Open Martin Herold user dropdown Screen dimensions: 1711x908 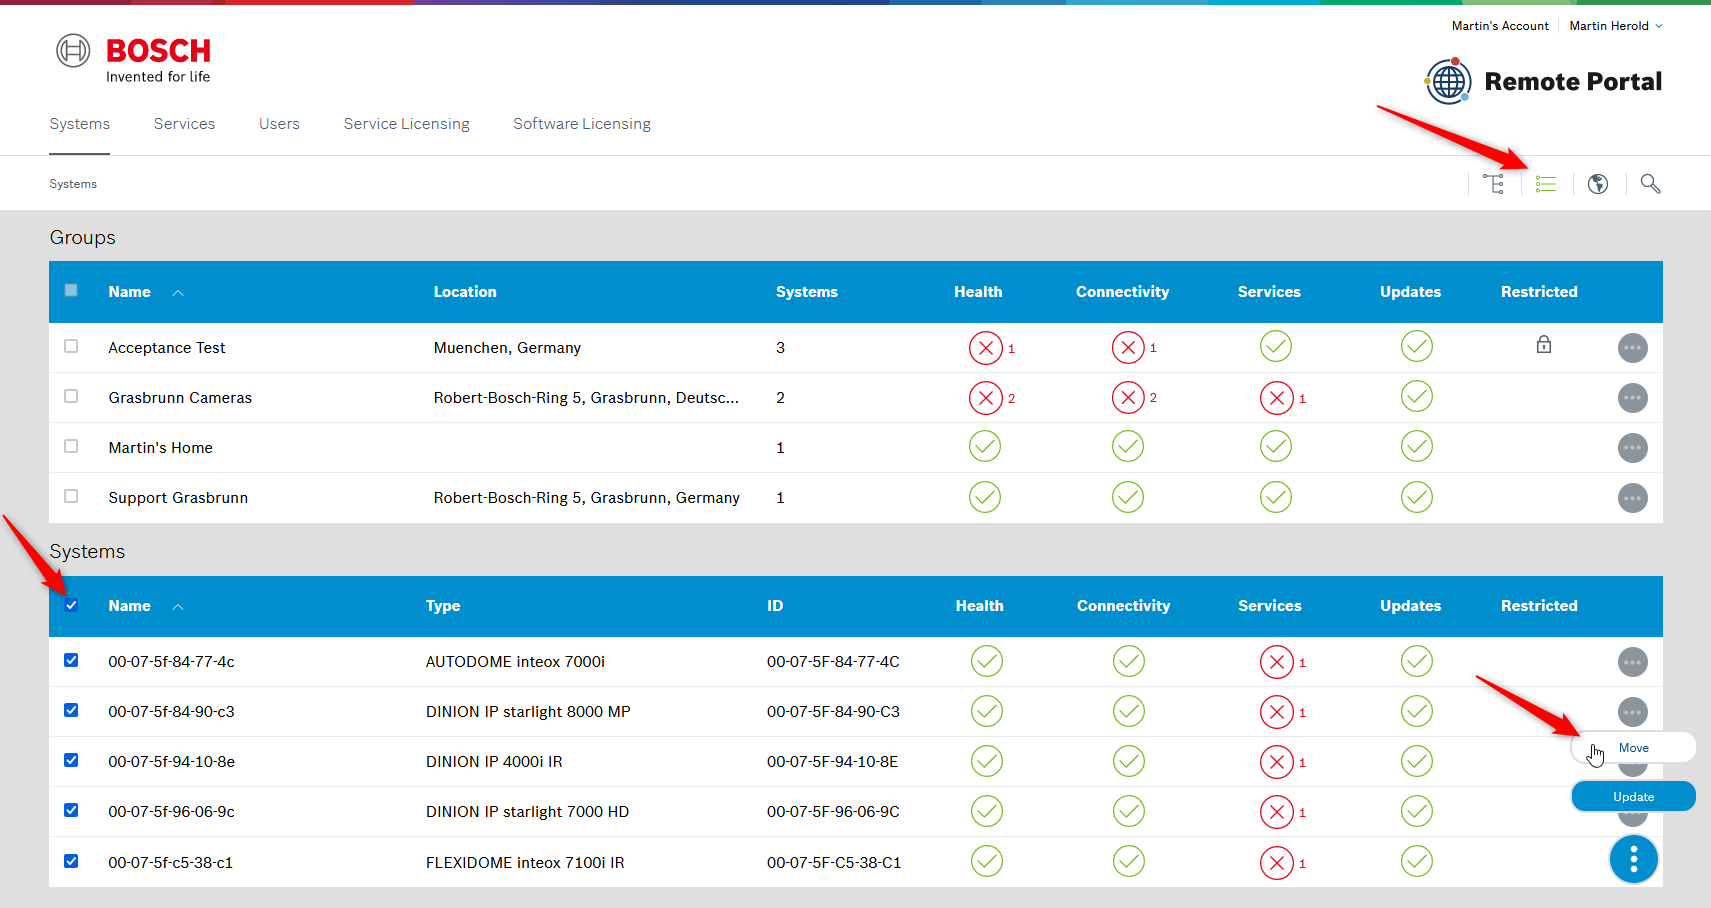click(1616, 26)
